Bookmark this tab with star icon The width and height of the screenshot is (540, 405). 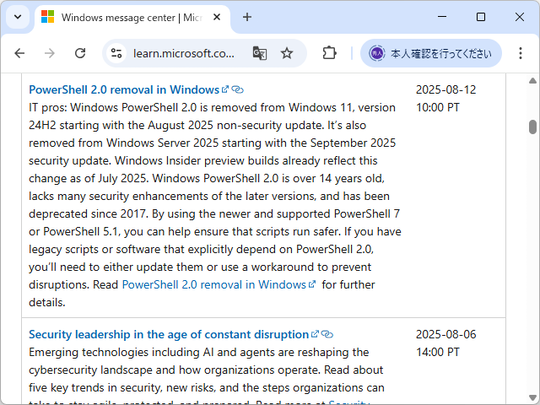[x=287, y=53]
